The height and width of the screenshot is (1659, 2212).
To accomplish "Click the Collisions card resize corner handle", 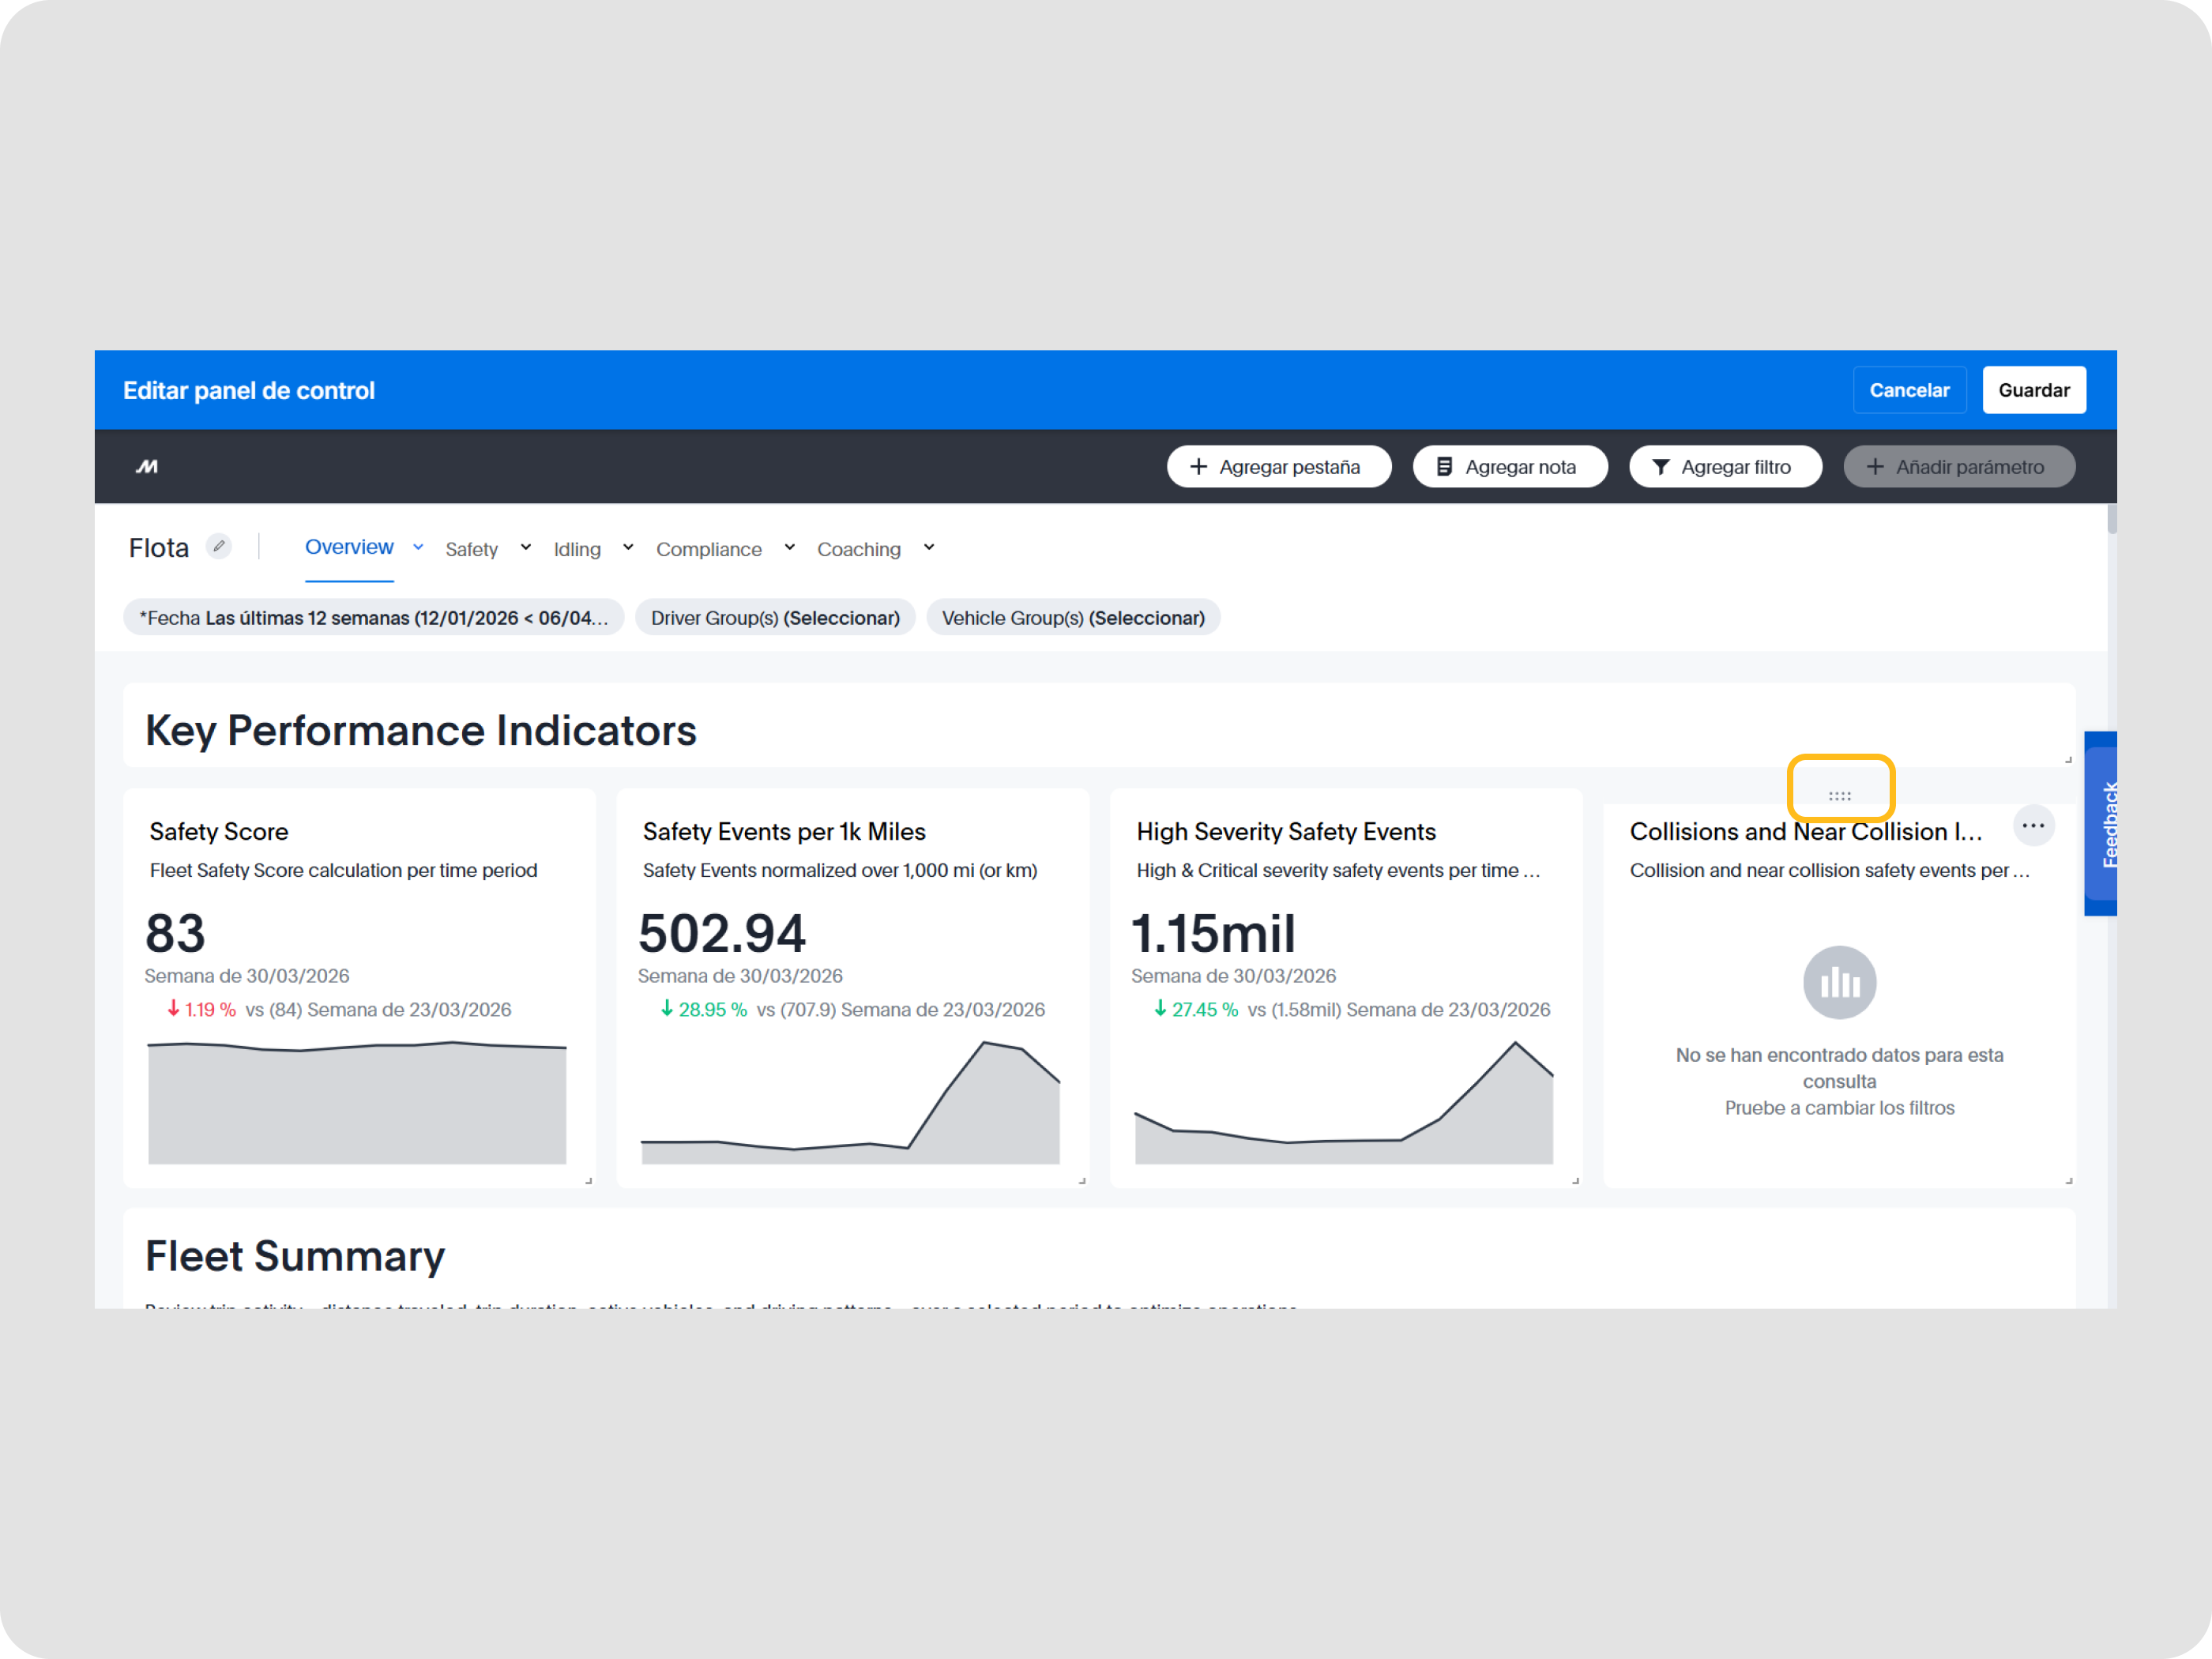I will [x=2068, y=1181].
